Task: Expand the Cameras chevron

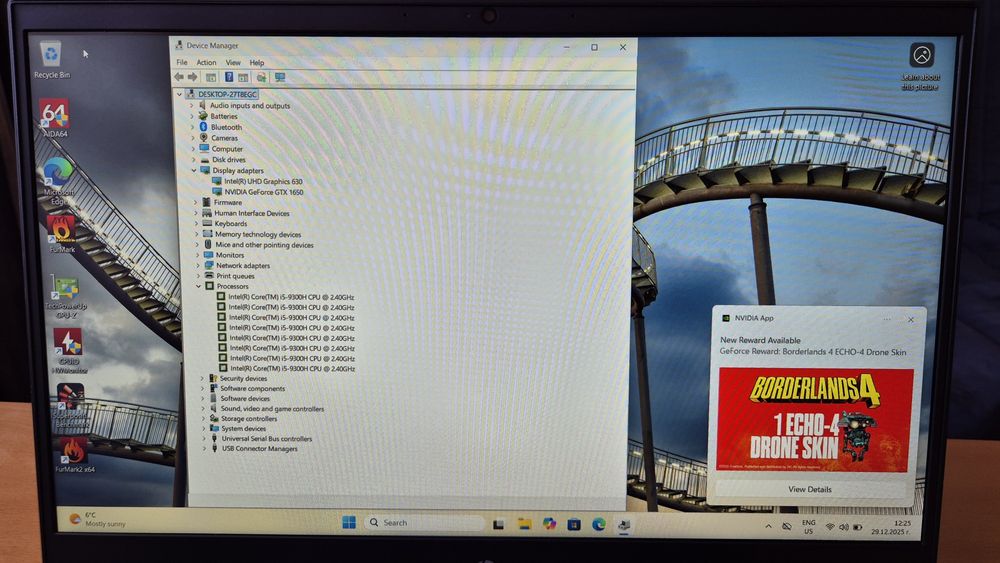Action: click(x=193, y=138)
